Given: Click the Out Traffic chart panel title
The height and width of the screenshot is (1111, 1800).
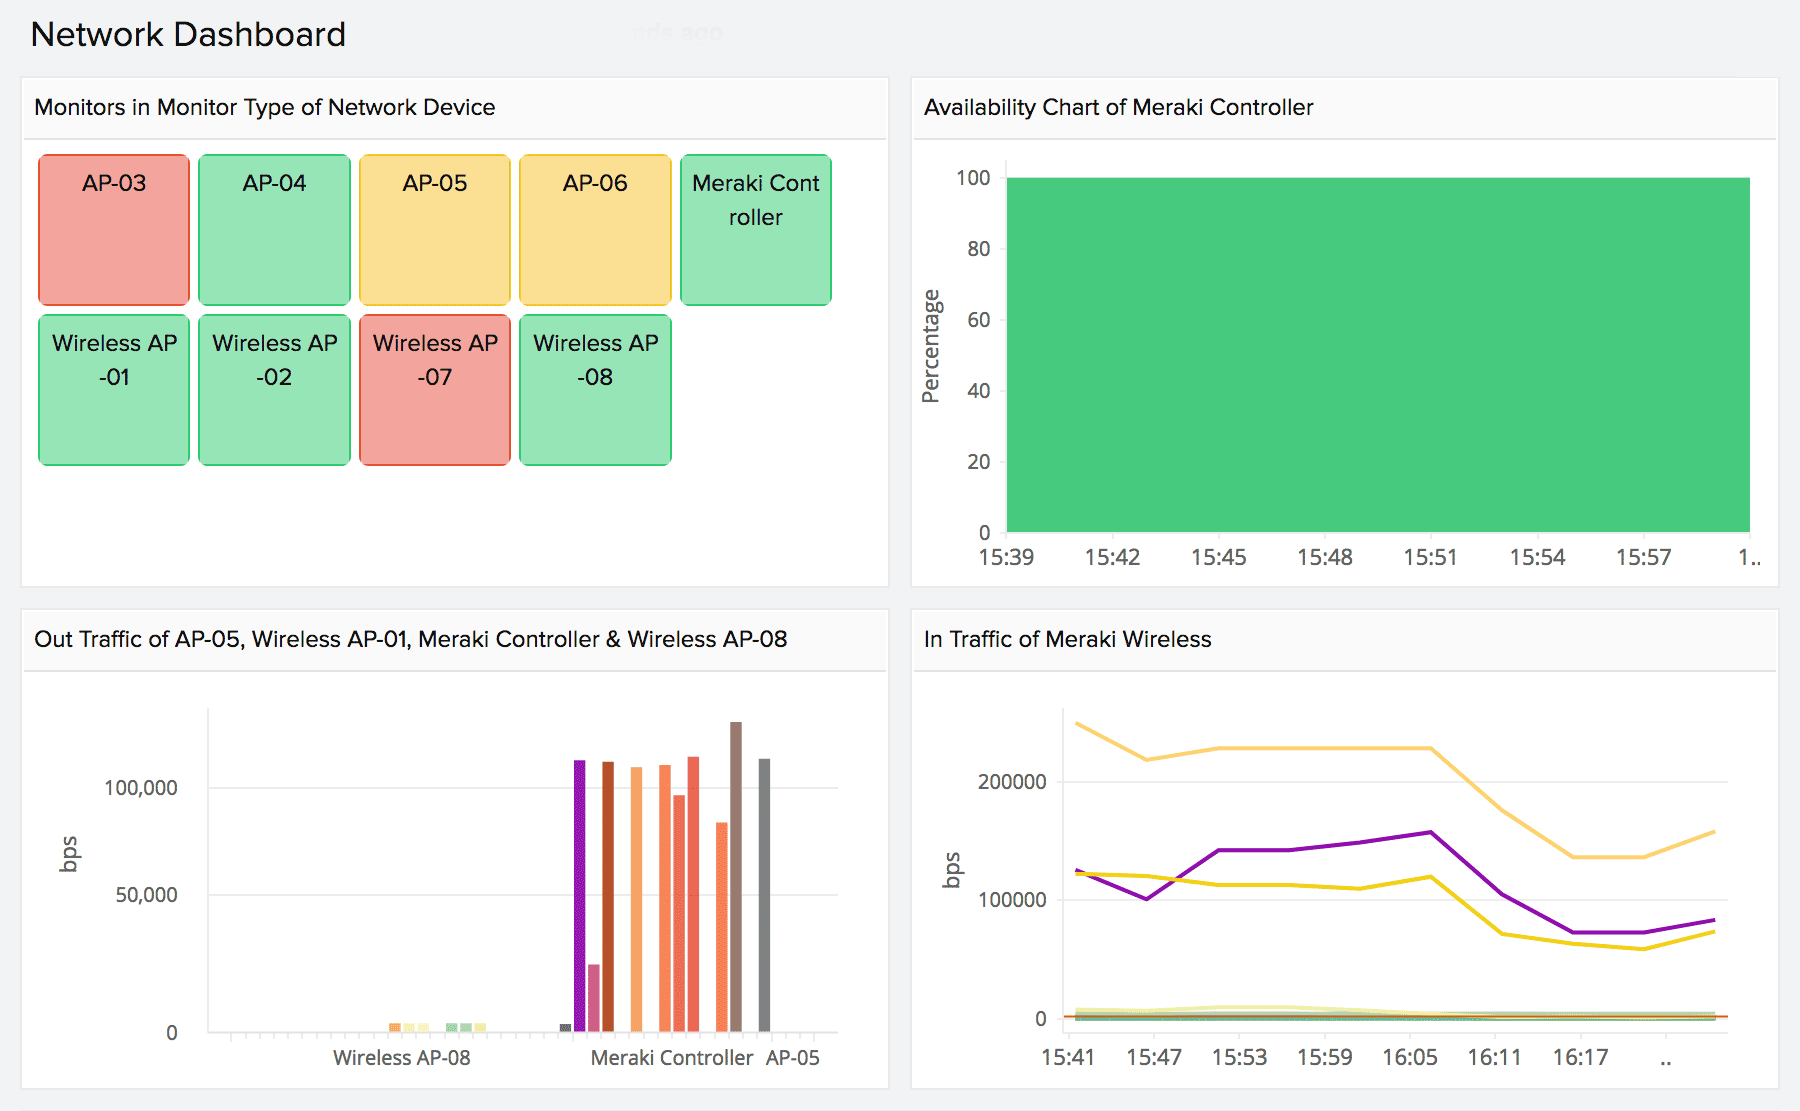Looking at the screenshot, I should click(x=410, y=639).
